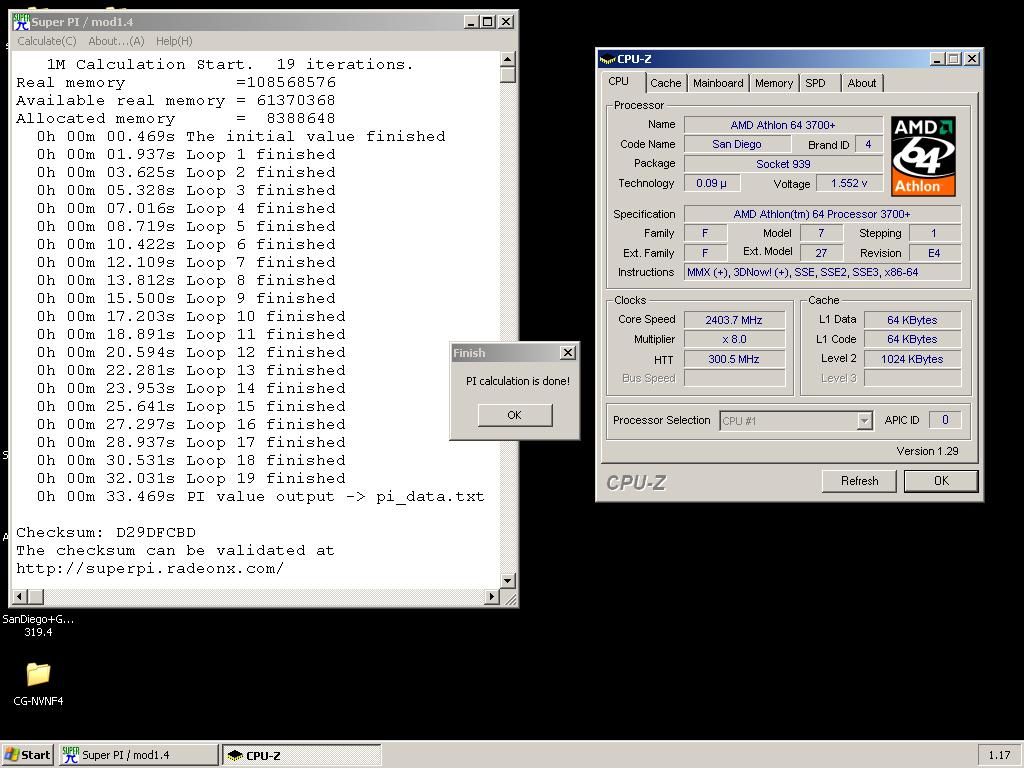Click the Loop 19 finished line
Screen dimensions: 1024x768
(x=191, y=479)
